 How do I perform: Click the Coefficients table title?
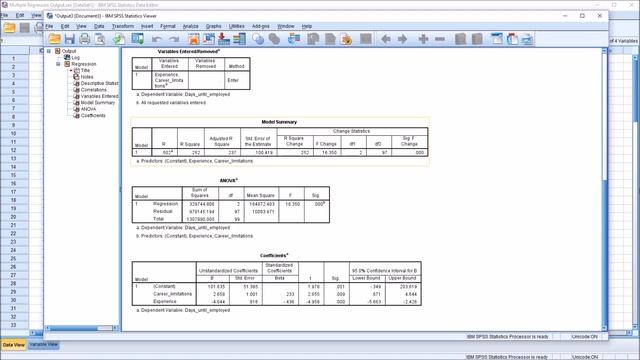point(274,256)
